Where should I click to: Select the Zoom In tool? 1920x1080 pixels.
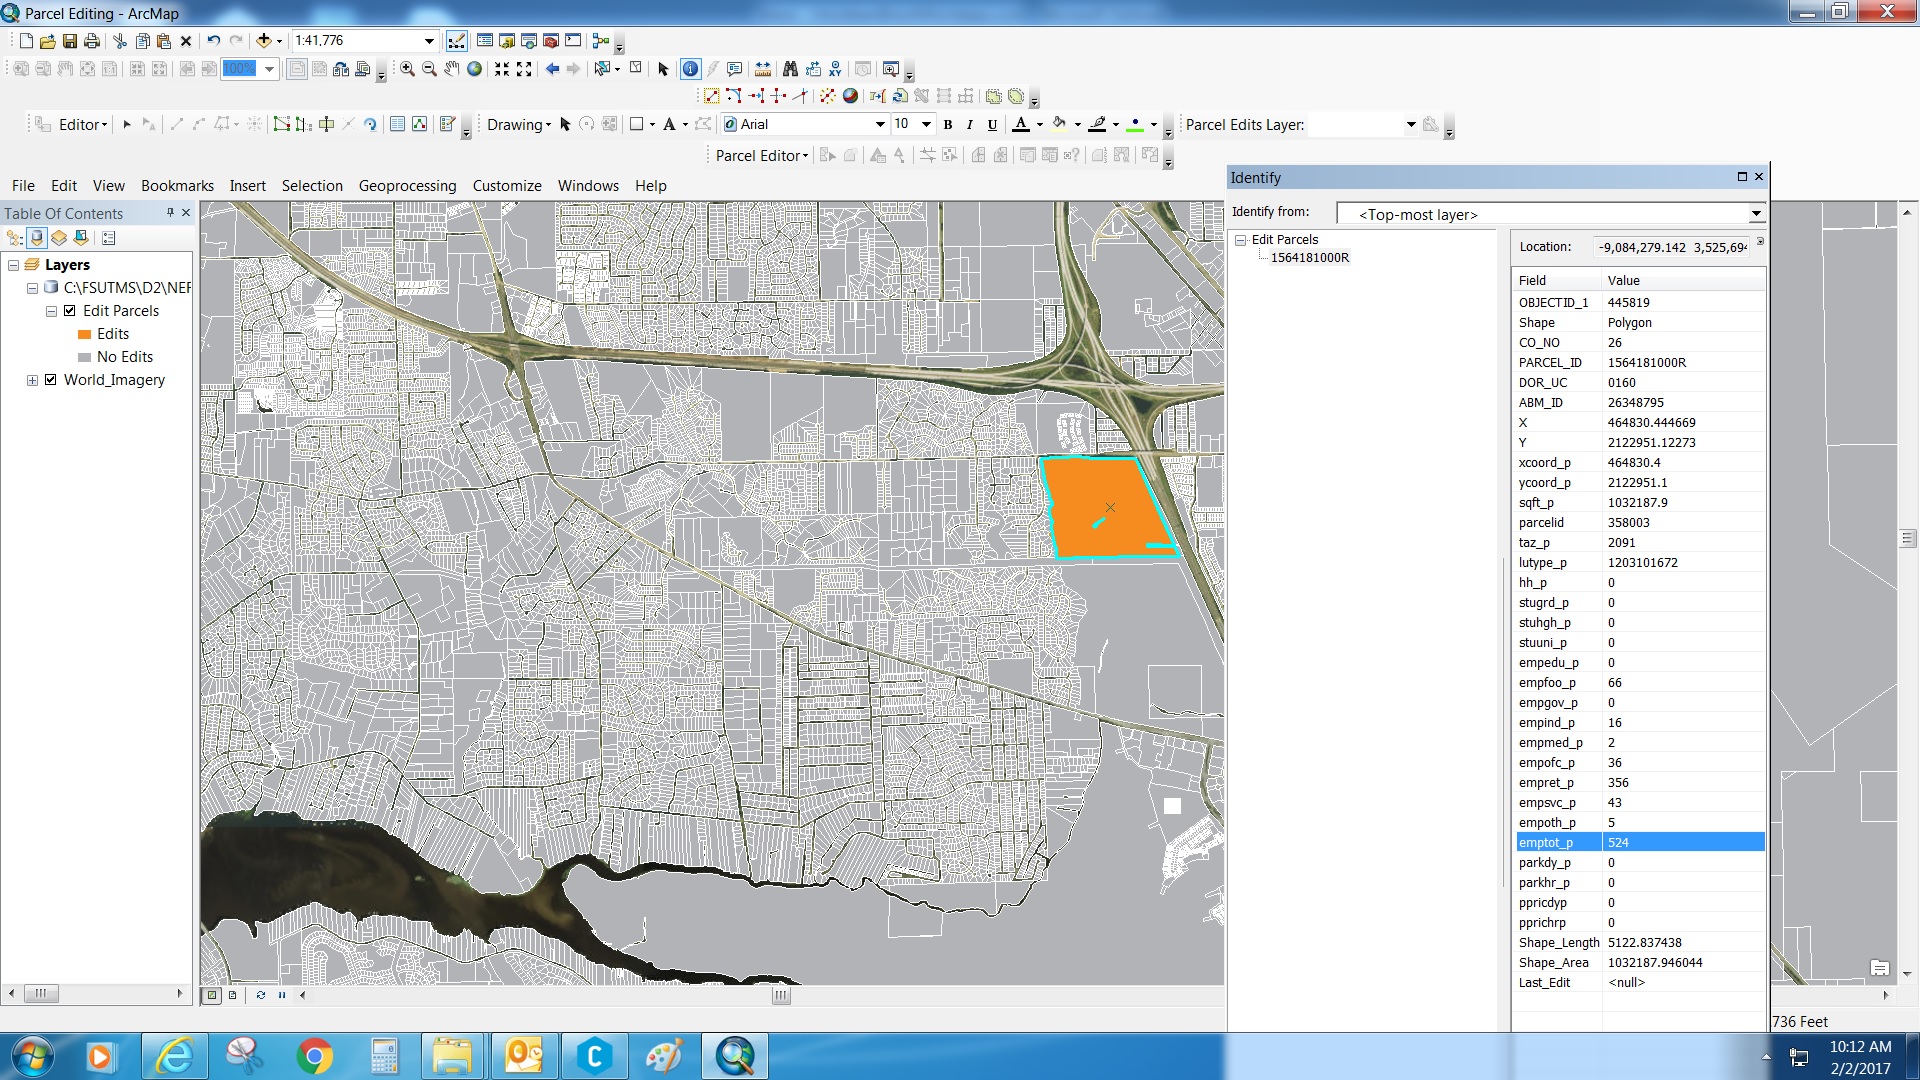click(x=407, y=69)
